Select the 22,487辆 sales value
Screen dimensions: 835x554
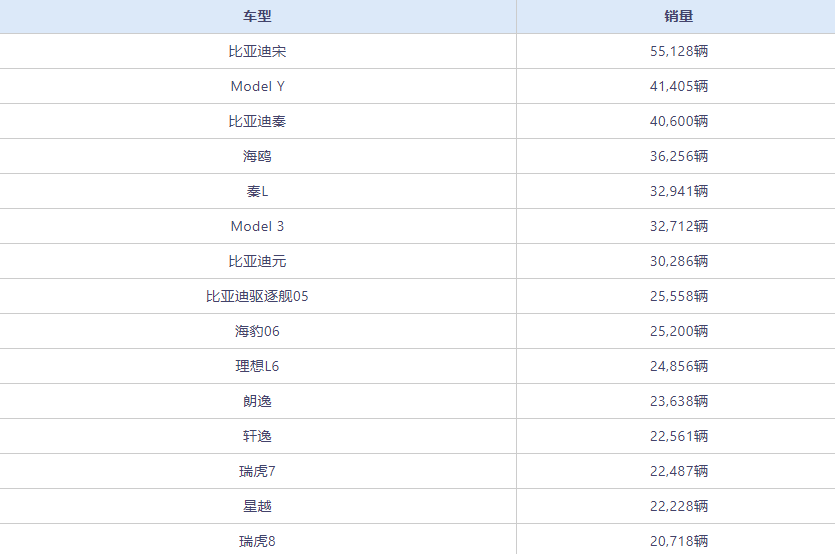679,471
